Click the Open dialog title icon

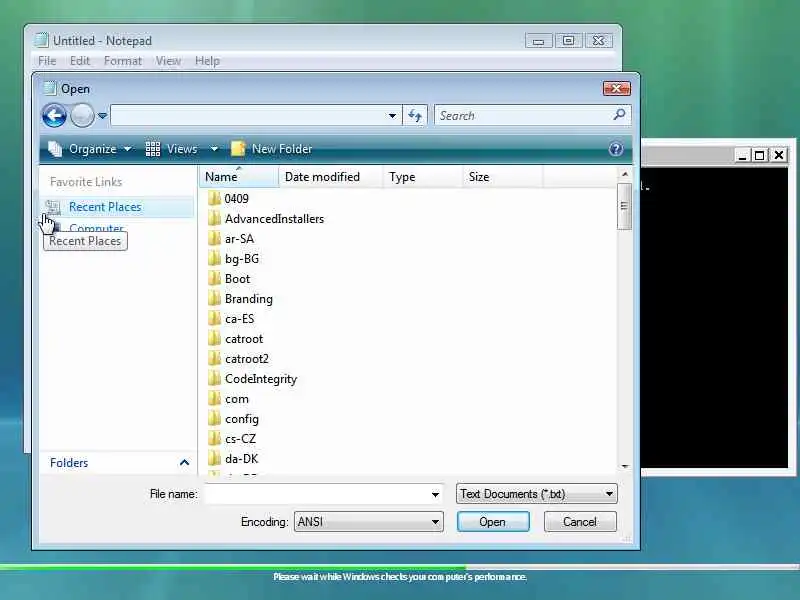[x=49, y=88]
